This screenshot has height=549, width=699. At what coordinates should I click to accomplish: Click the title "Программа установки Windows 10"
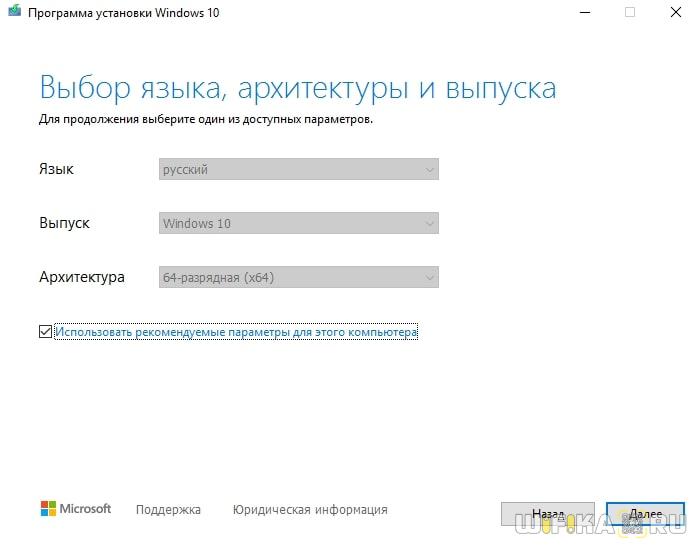coord(123,13)
